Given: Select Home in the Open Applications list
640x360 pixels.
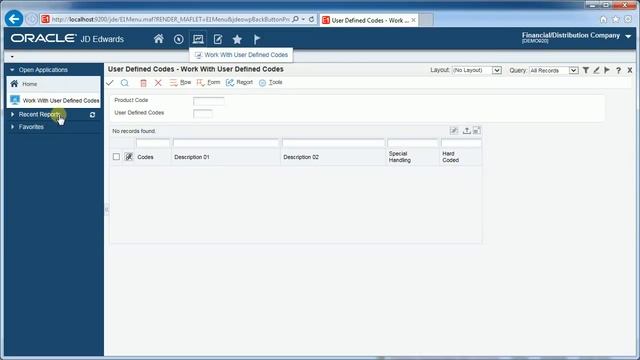Looking at the screenshot, I should coord(53,84).
